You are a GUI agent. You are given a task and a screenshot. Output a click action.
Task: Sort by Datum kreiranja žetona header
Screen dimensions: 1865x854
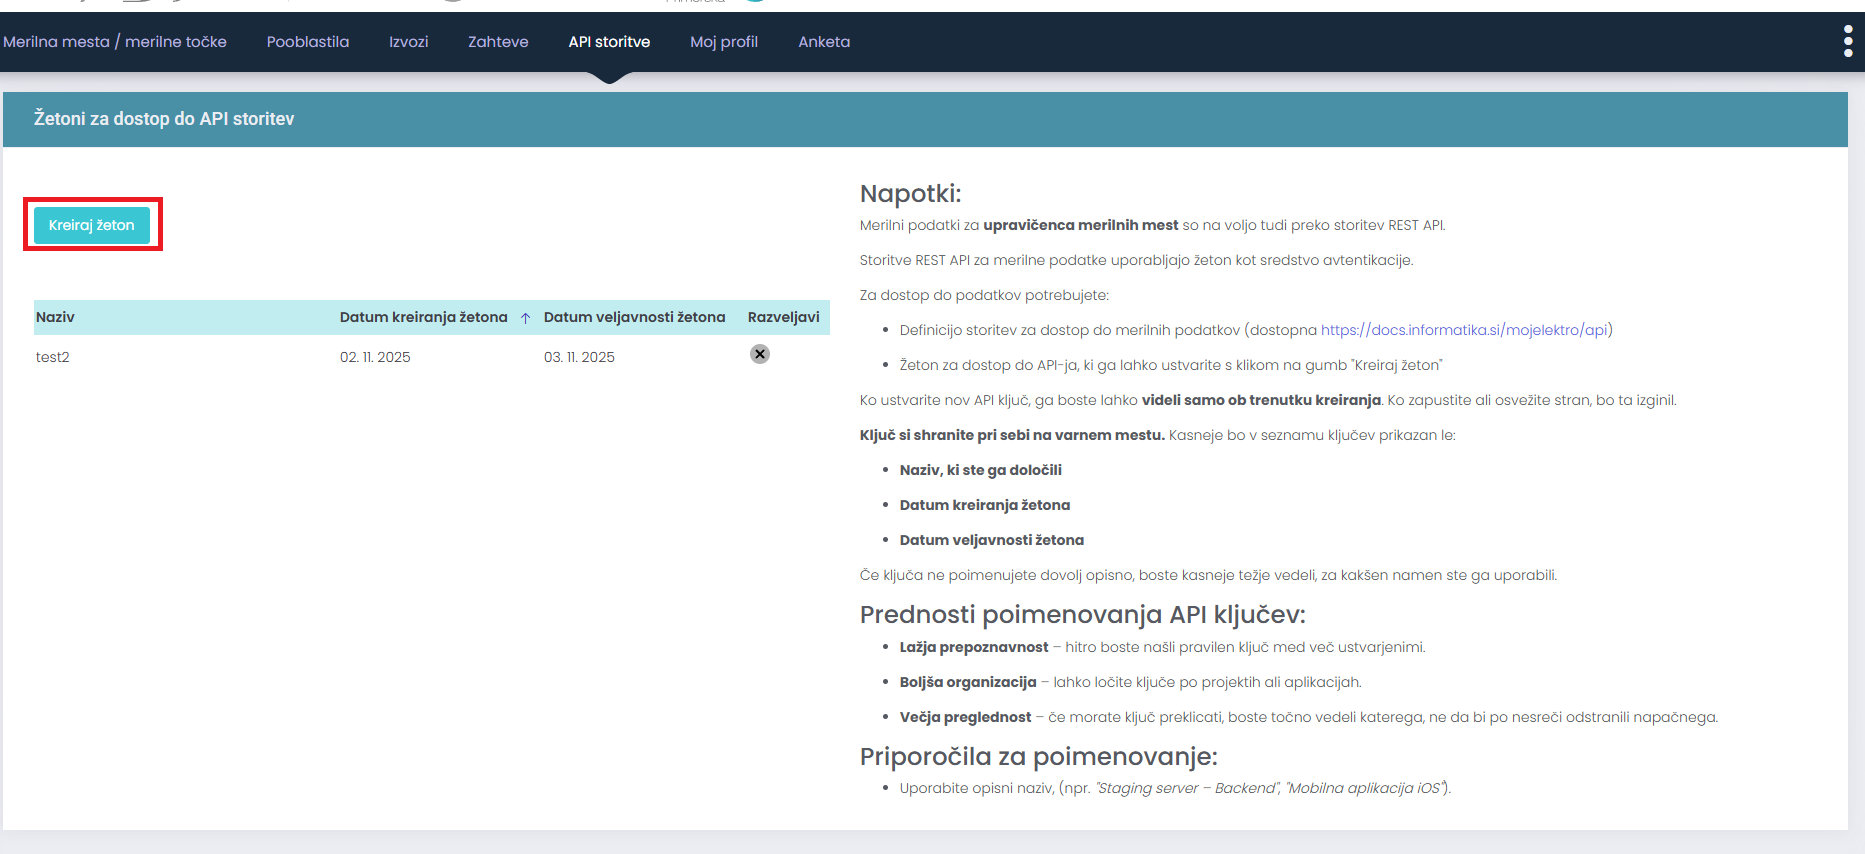[423, 317]
